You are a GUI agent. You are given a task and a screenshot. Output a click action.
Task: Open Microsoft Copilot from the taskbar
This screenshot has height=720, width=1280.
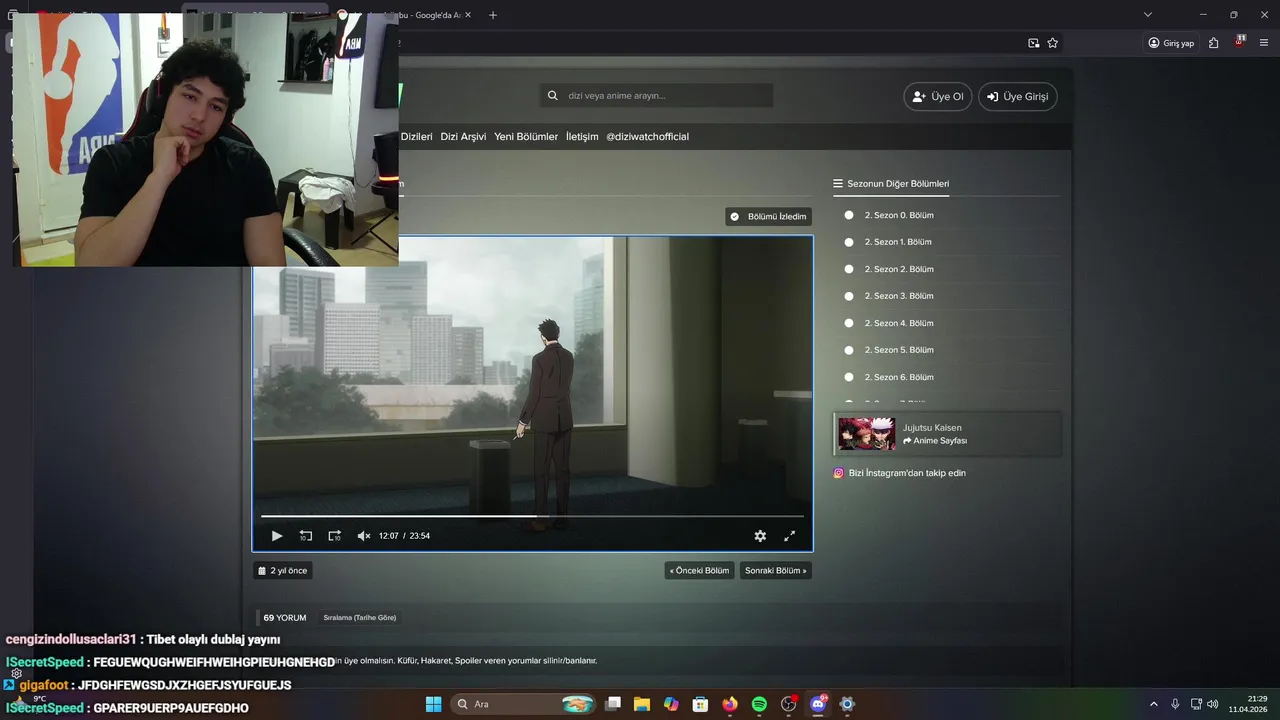671,704
